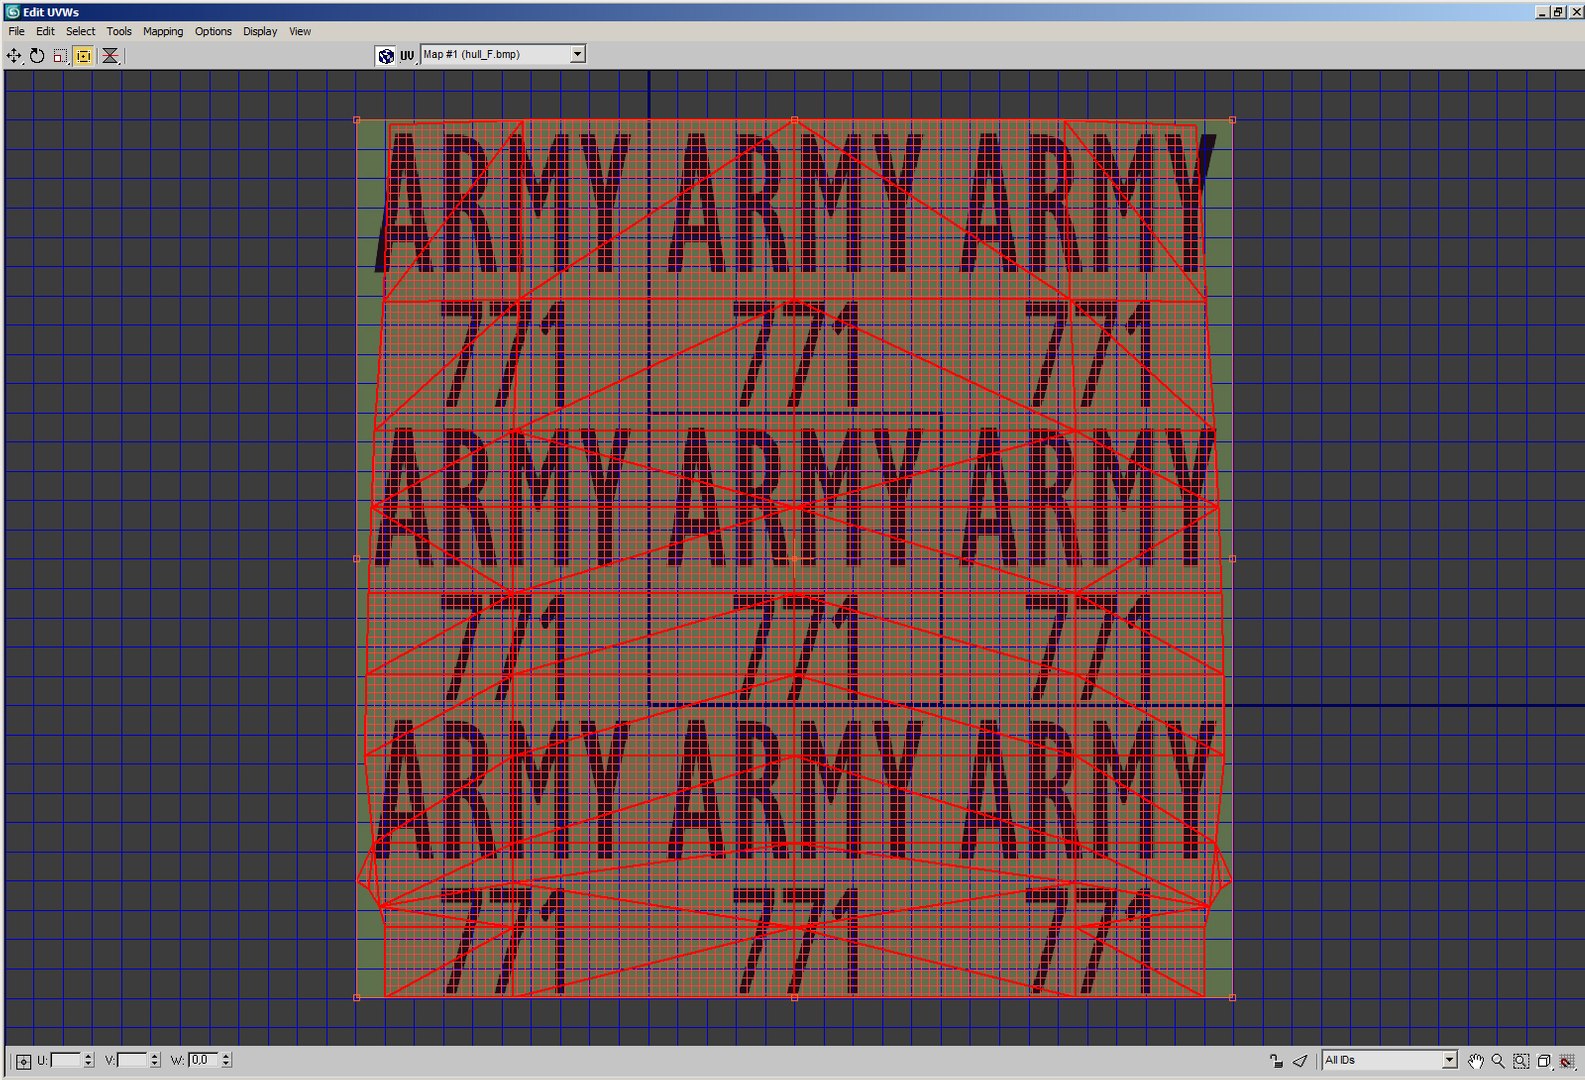Click the U coordinate input field
Screen dimensions: 1585x1080
[x=65, y=1060]
